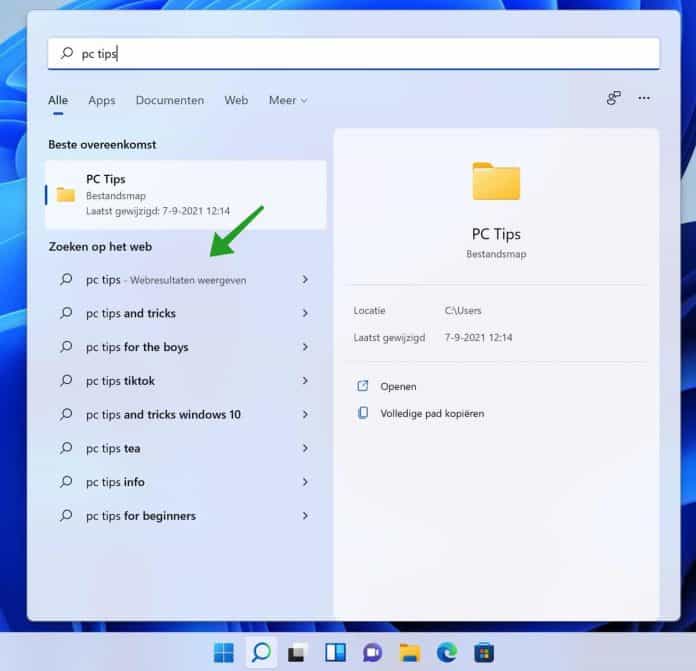Expand arrow for 'pc tips for beginners'
This screenshot has height=671, width=696.
click(x=305, y=515)
